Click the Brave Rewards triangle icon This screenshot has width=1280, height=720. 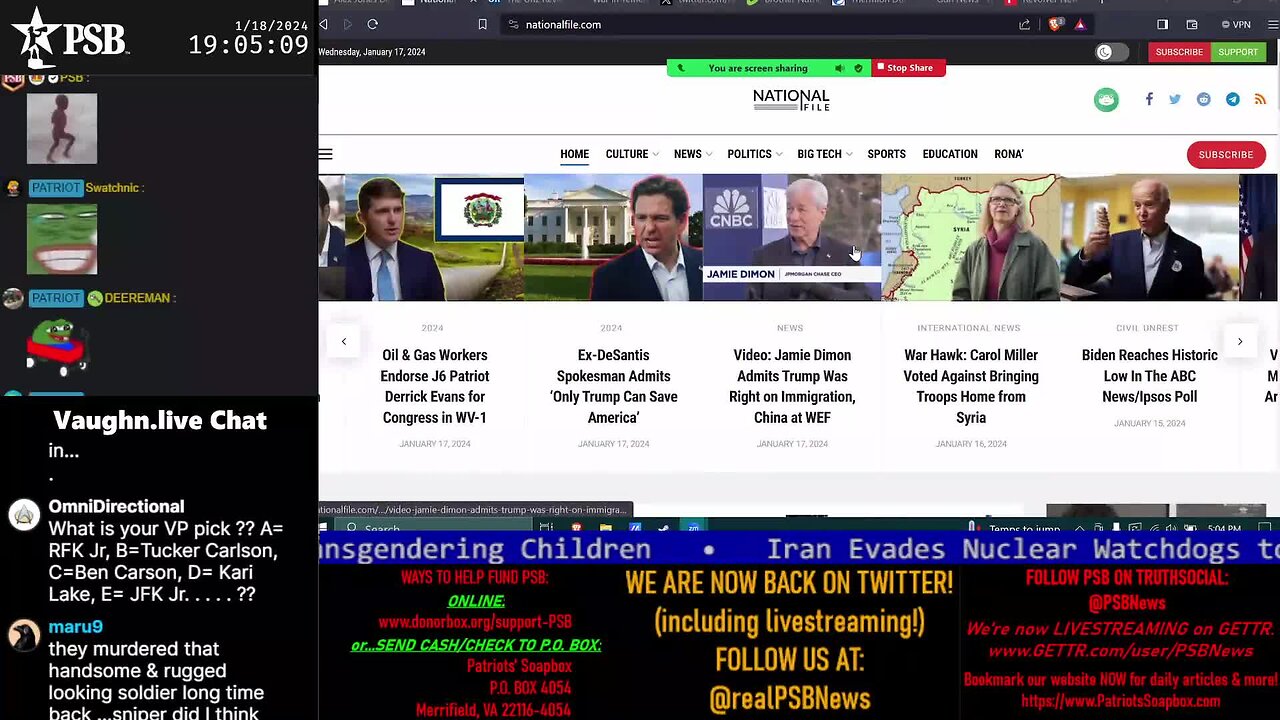[x=1080, y=24]
